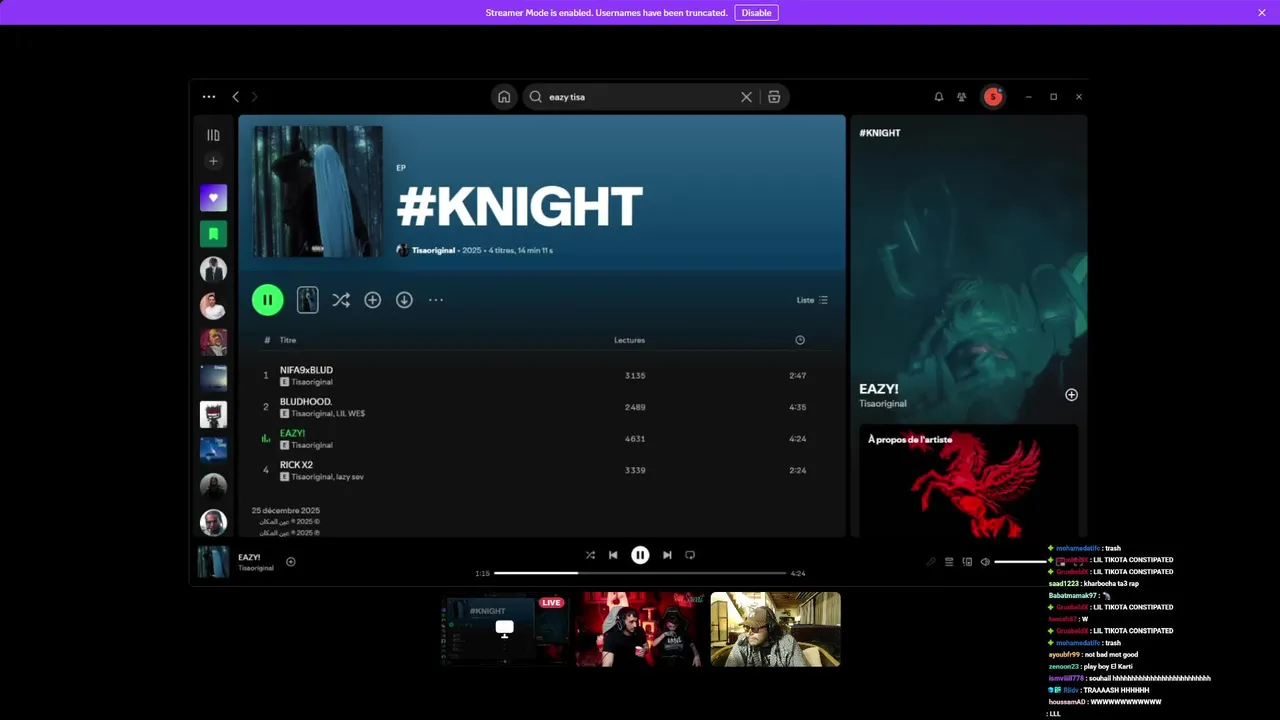Click the chat message 'play boy El Karti'
The image size is (1280, 720).
click(1108, 666)
